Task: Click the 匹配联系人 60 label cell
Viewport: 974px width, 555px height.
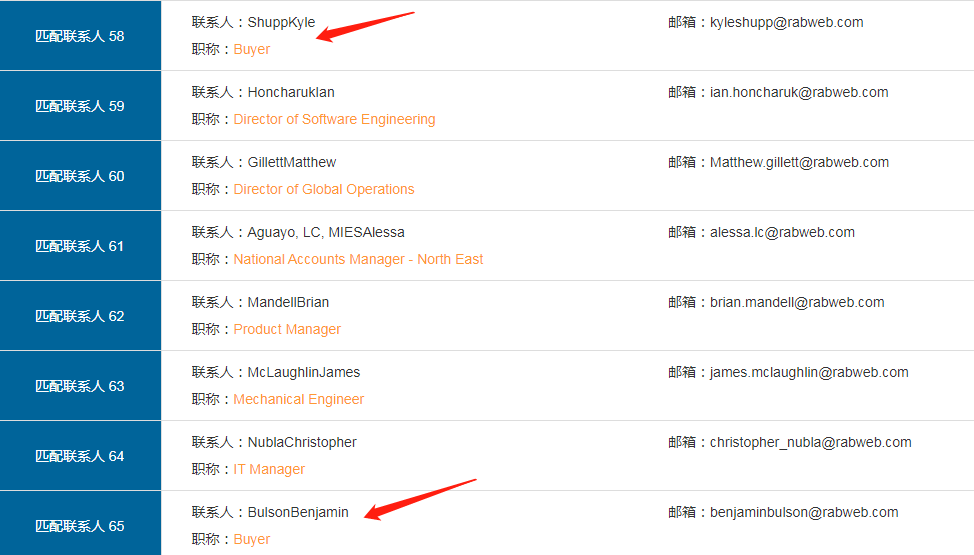Action: [80, 176]
